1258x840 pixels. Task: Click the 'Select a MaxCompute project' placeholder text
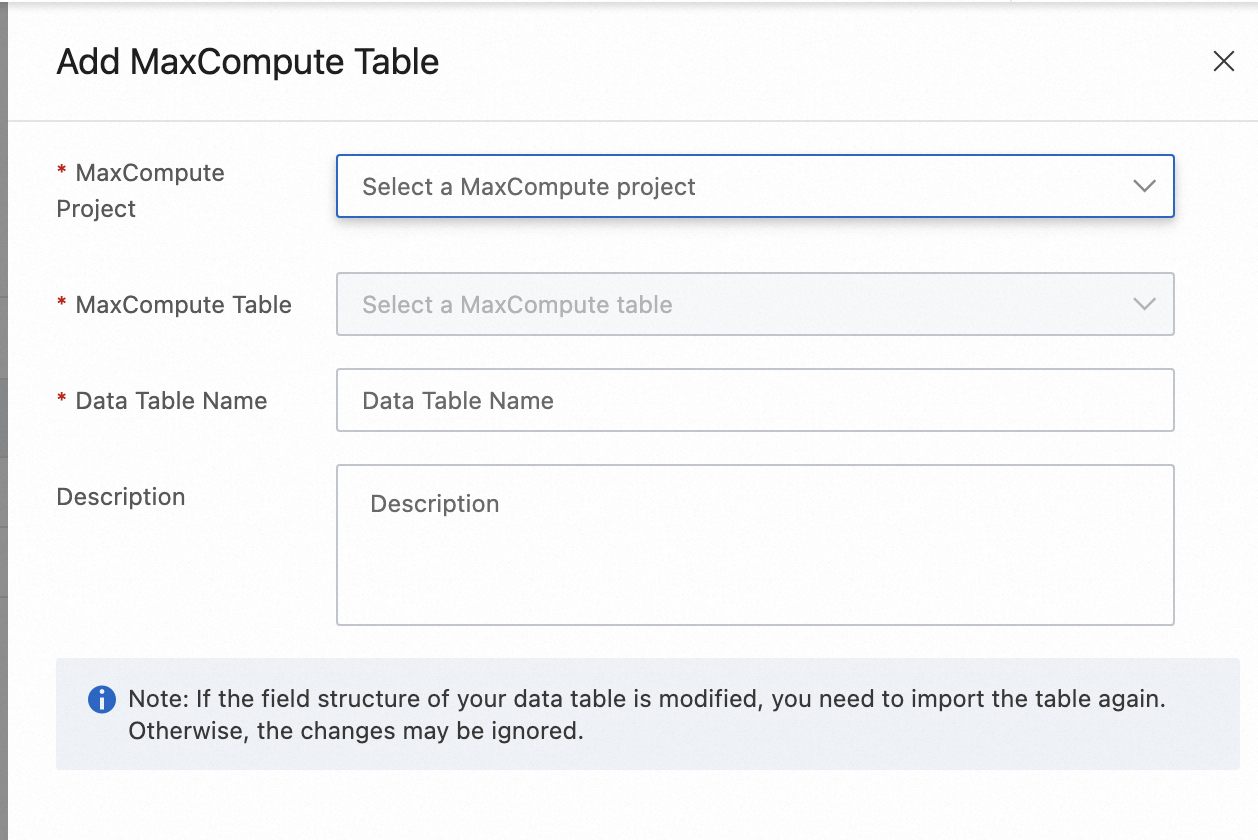pos(528,187)
